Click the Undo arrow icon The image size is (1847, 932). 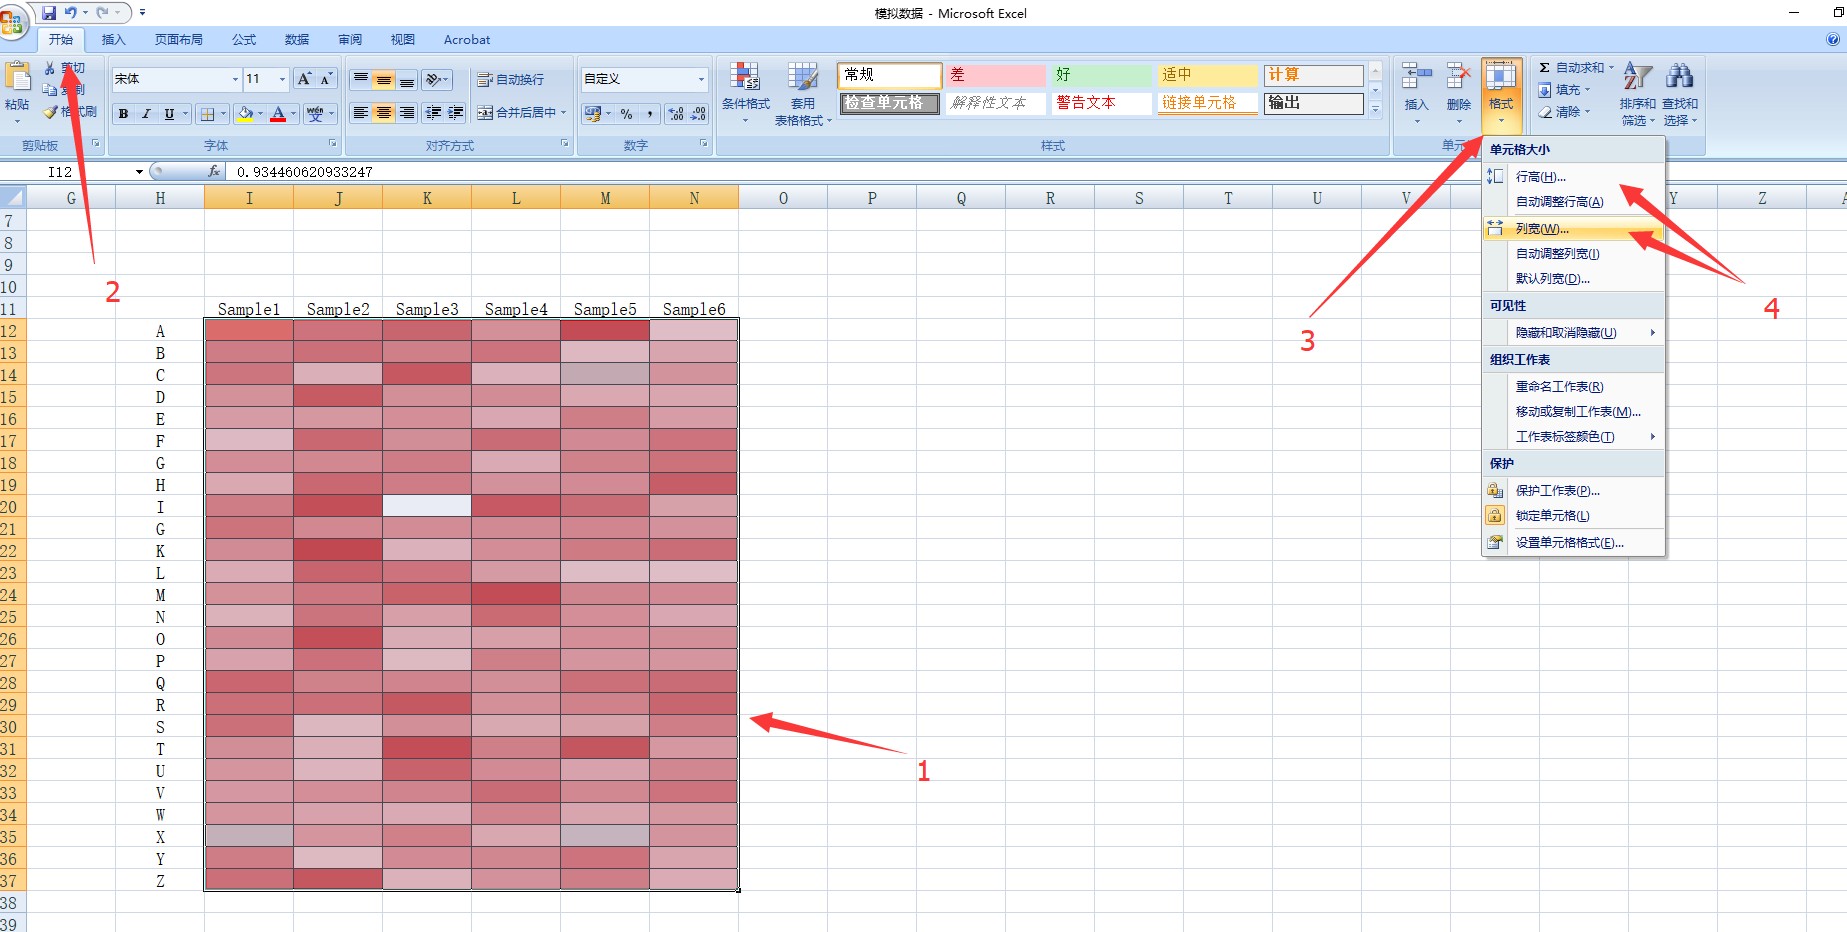[x=71, y=13]
